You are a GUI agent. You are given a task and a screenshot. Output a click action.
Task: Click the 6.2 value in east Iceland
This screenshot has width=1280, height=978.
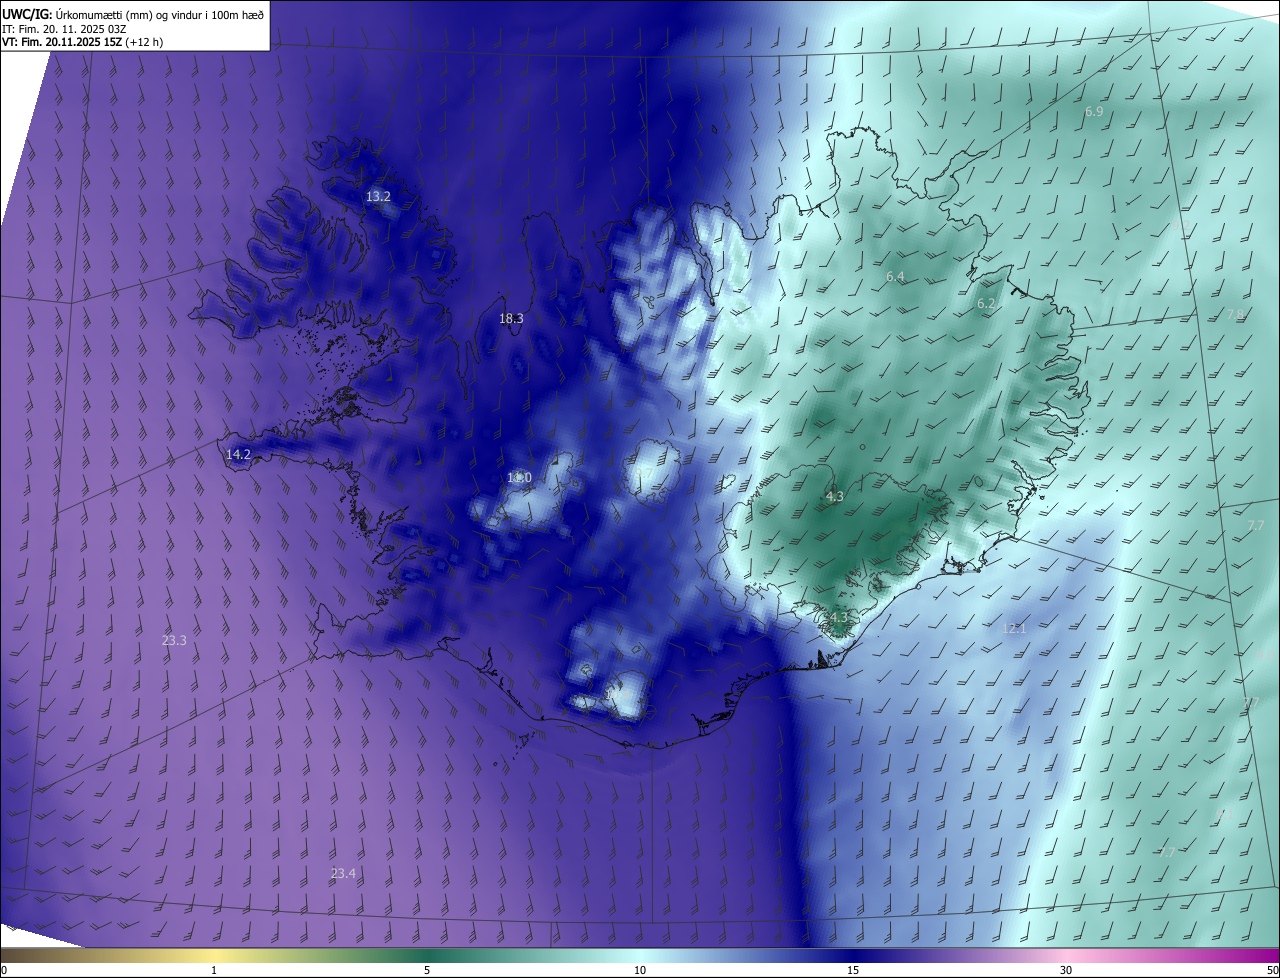pos(986,304)
